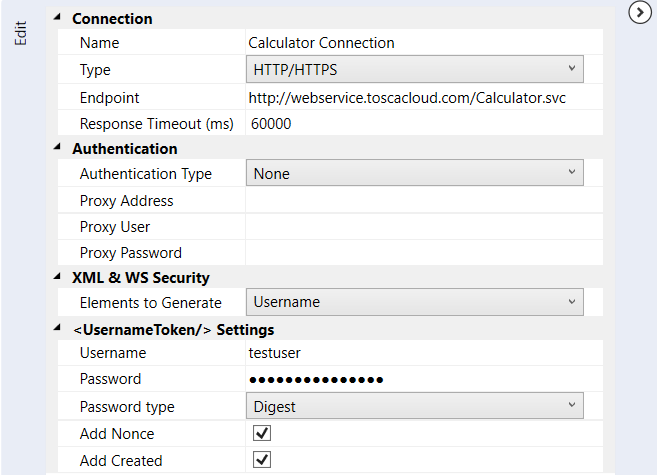
Task: Uncheck the Add Nonce checkbox
Action: tap(263, 434)
